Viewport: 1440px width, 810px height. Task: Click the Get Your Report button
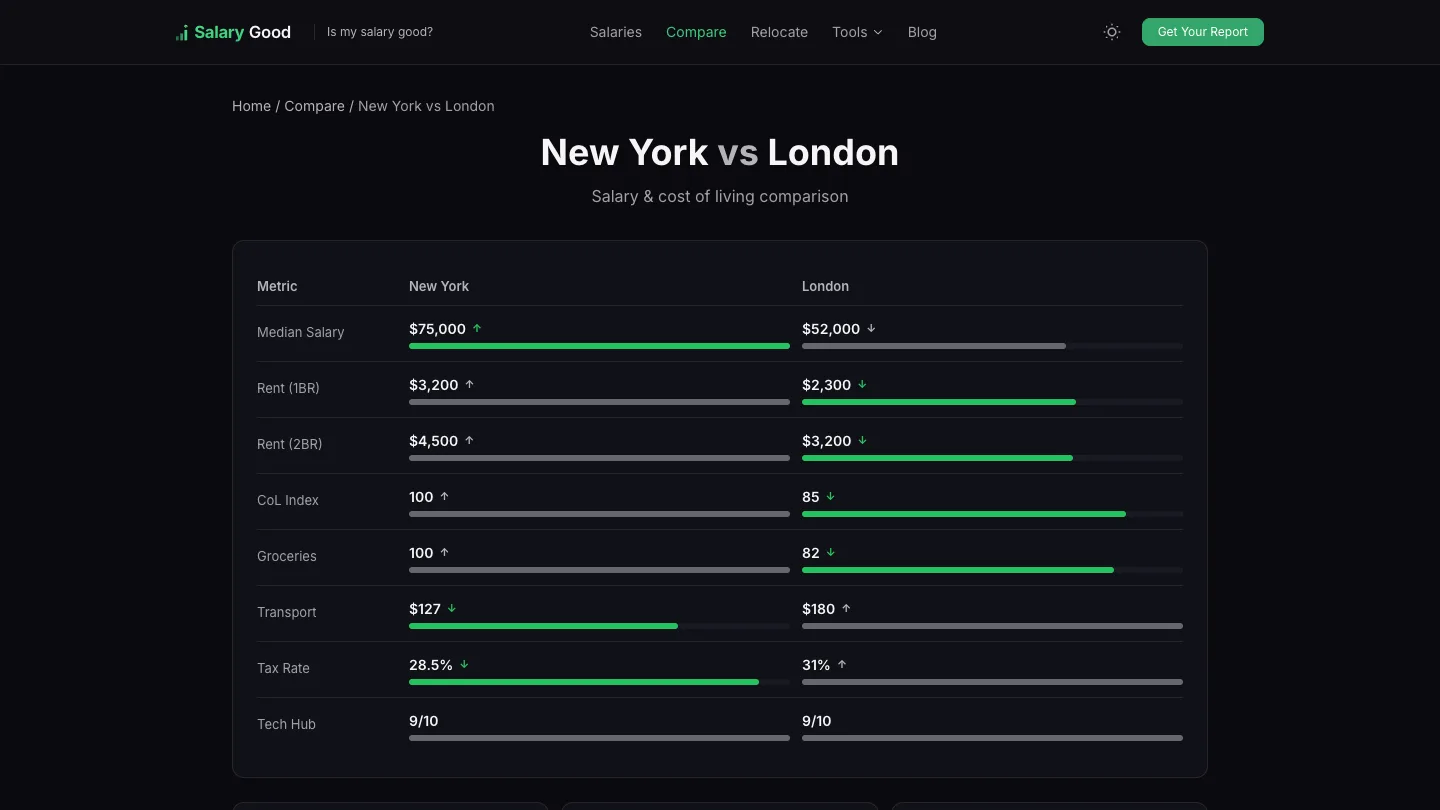click(x=1202, y=32)
